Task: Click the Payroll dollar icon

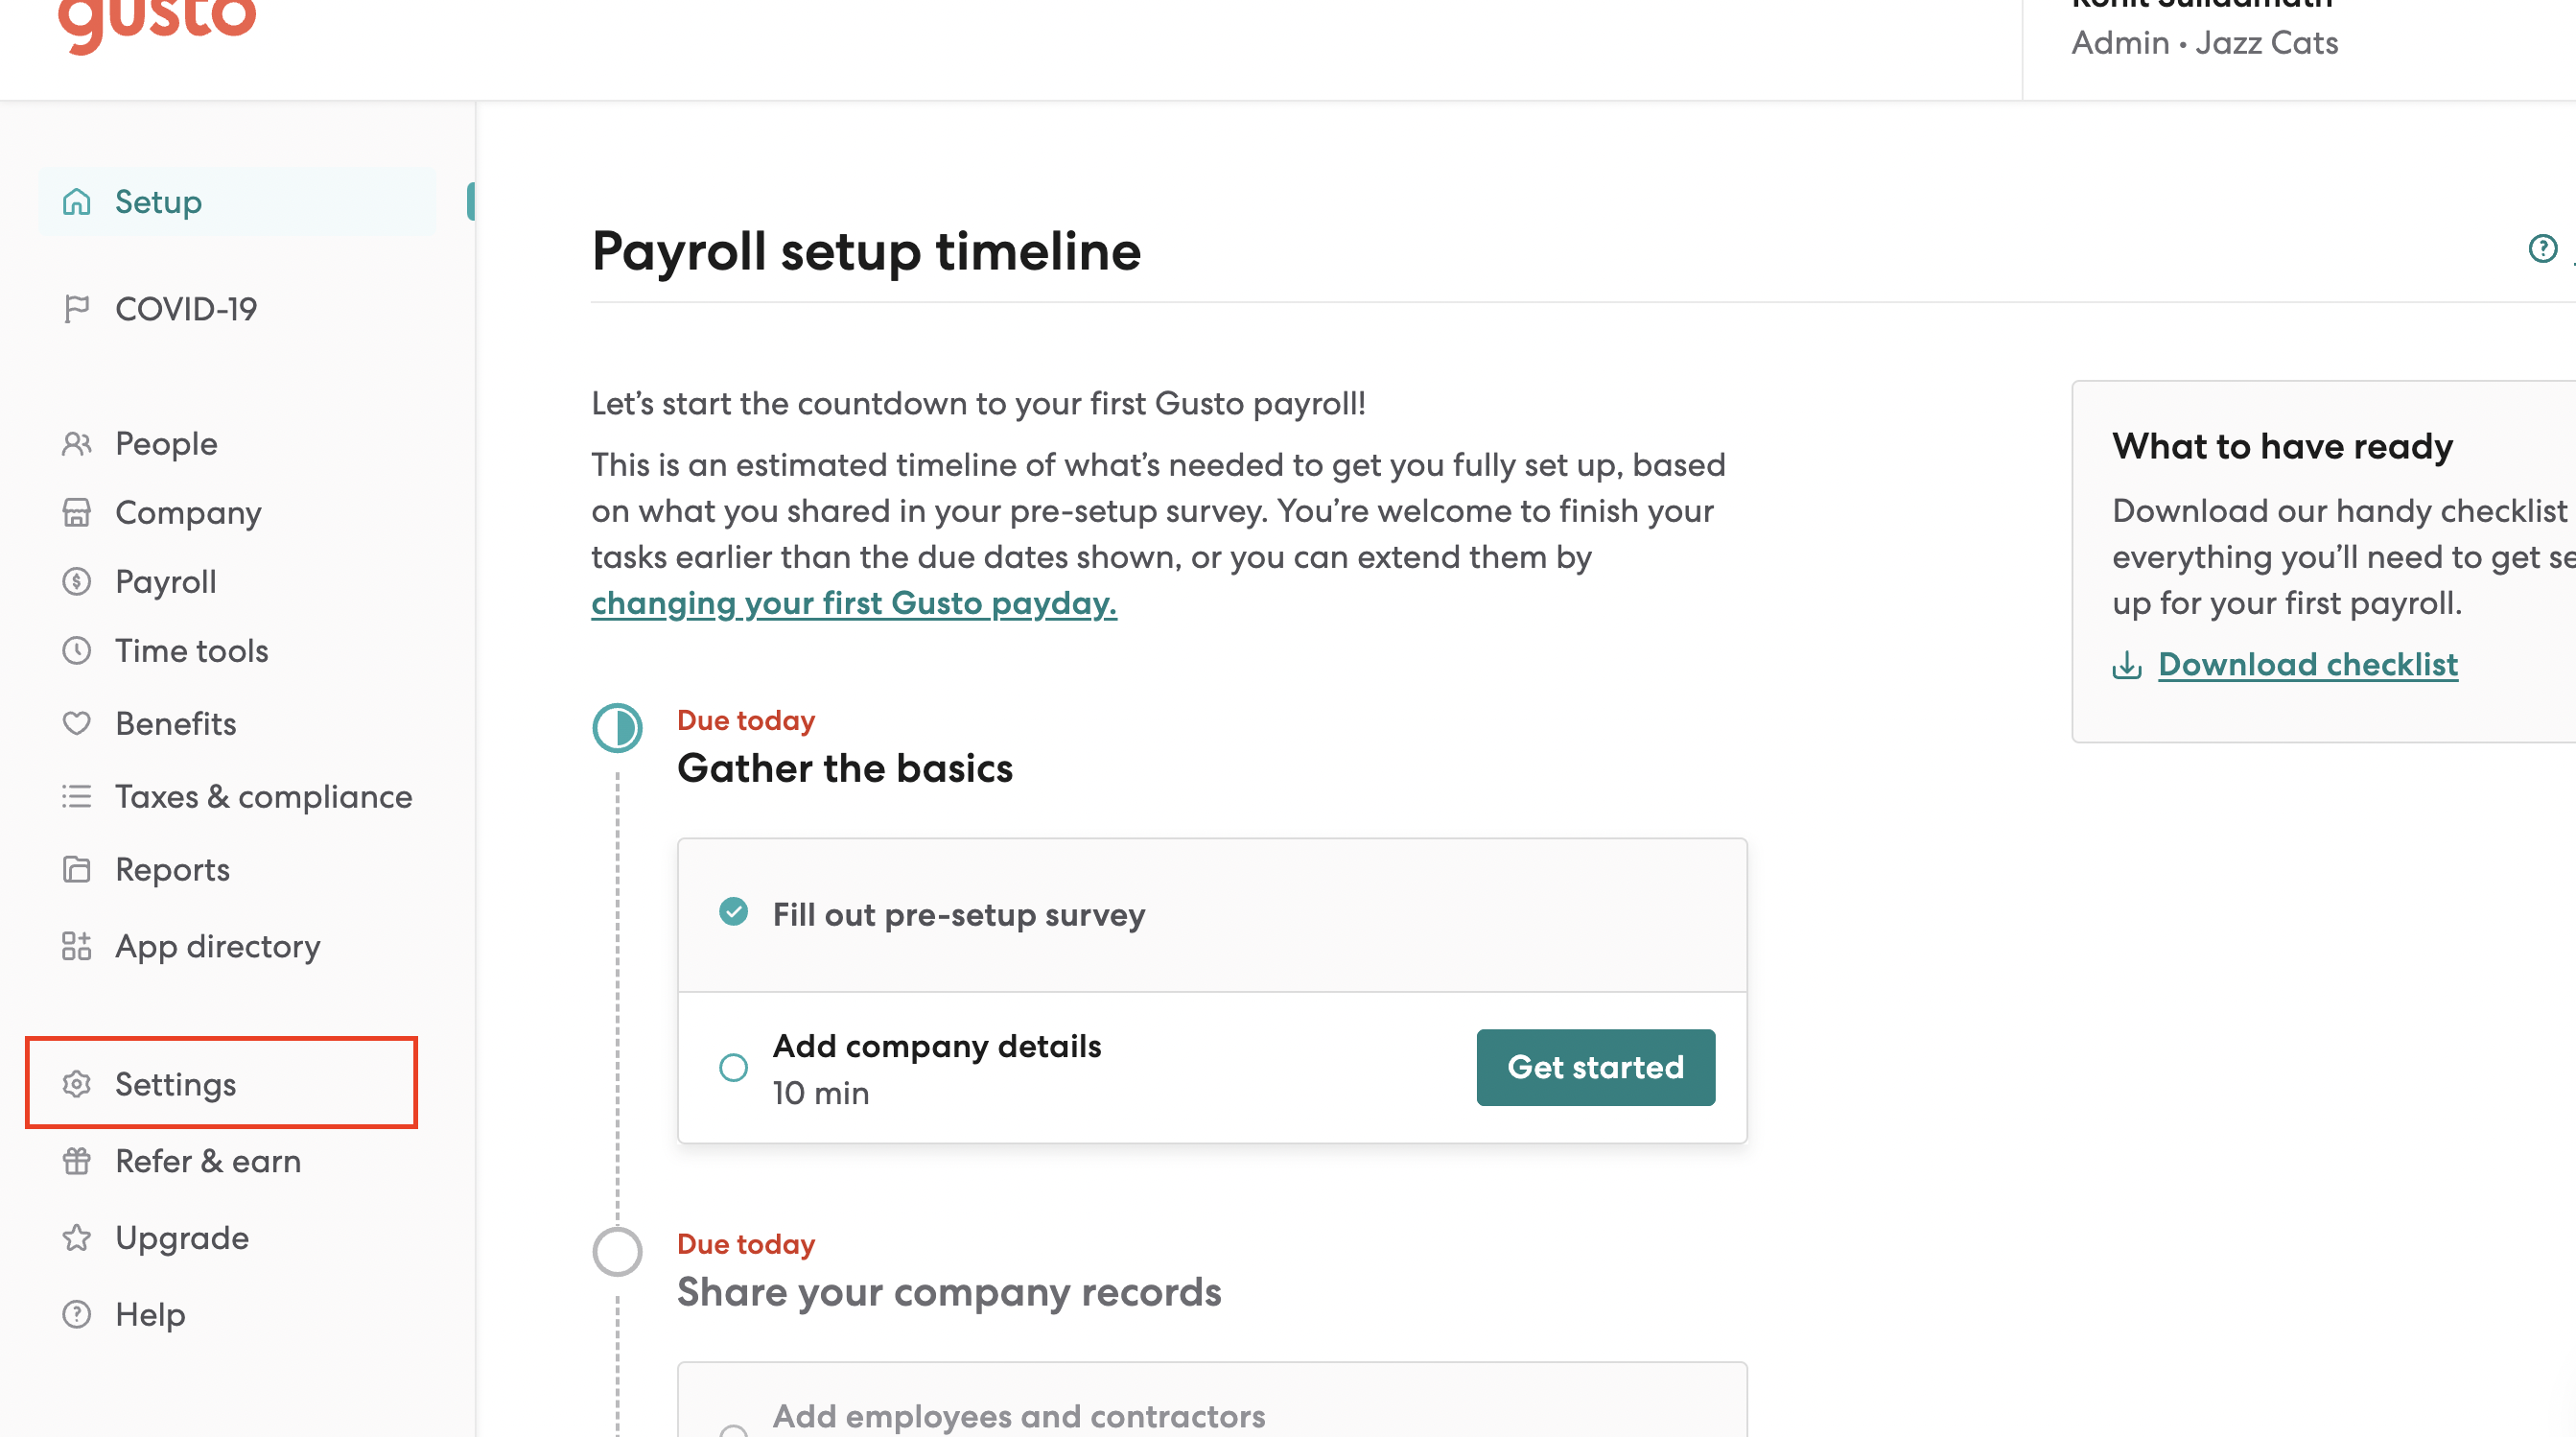Action: tap(77, 582)
